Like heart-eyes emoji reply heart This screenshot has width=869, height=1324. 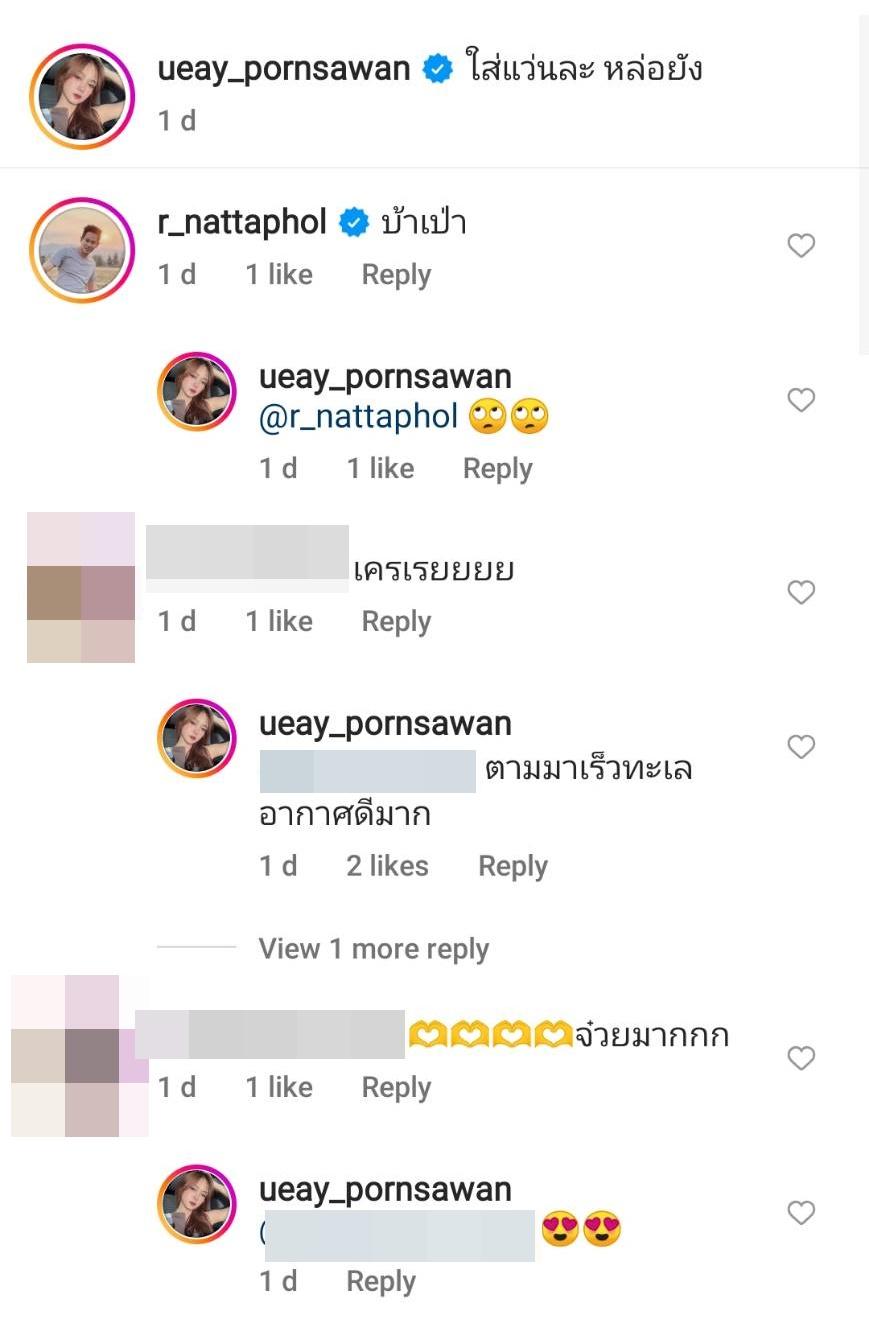coord(801,1213)
